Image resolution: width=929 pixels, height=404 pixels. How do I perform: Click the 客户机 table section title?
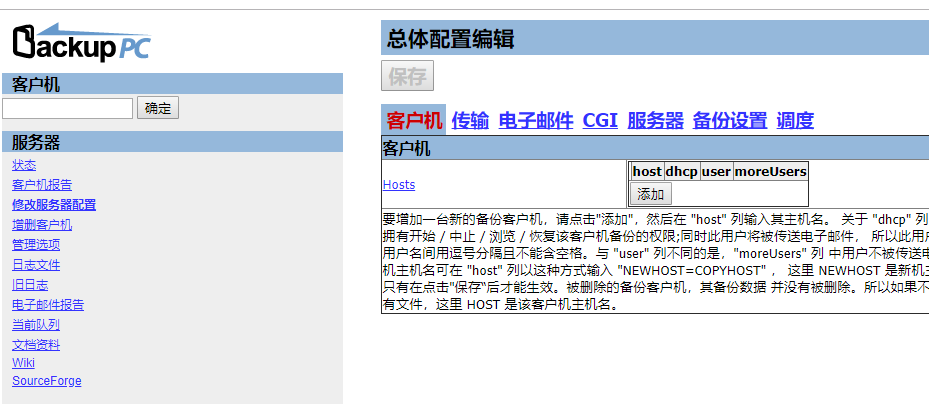point(406,149)
